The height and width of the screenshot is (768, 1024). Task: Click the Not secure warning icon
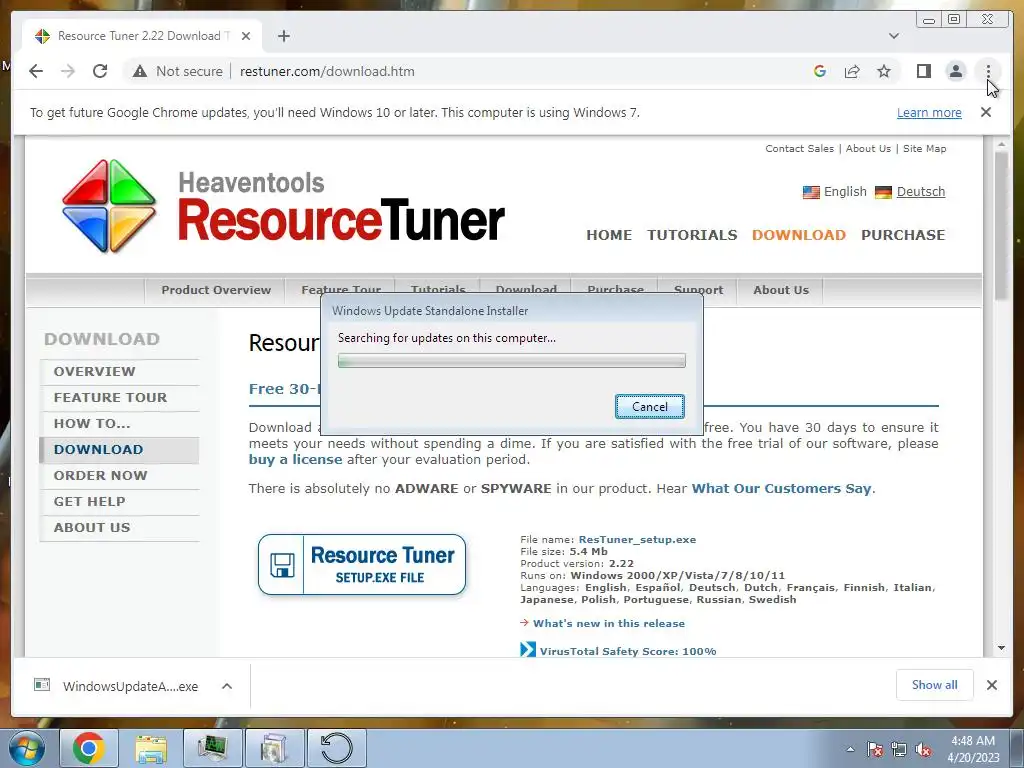[x=140, y=71]
